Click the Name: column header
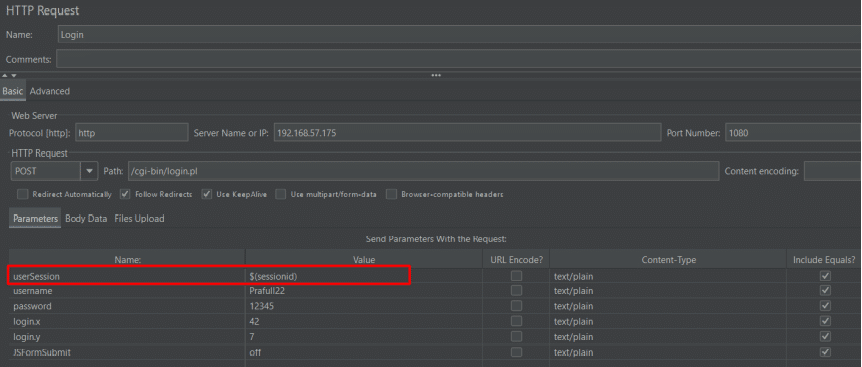 [127, 259]
